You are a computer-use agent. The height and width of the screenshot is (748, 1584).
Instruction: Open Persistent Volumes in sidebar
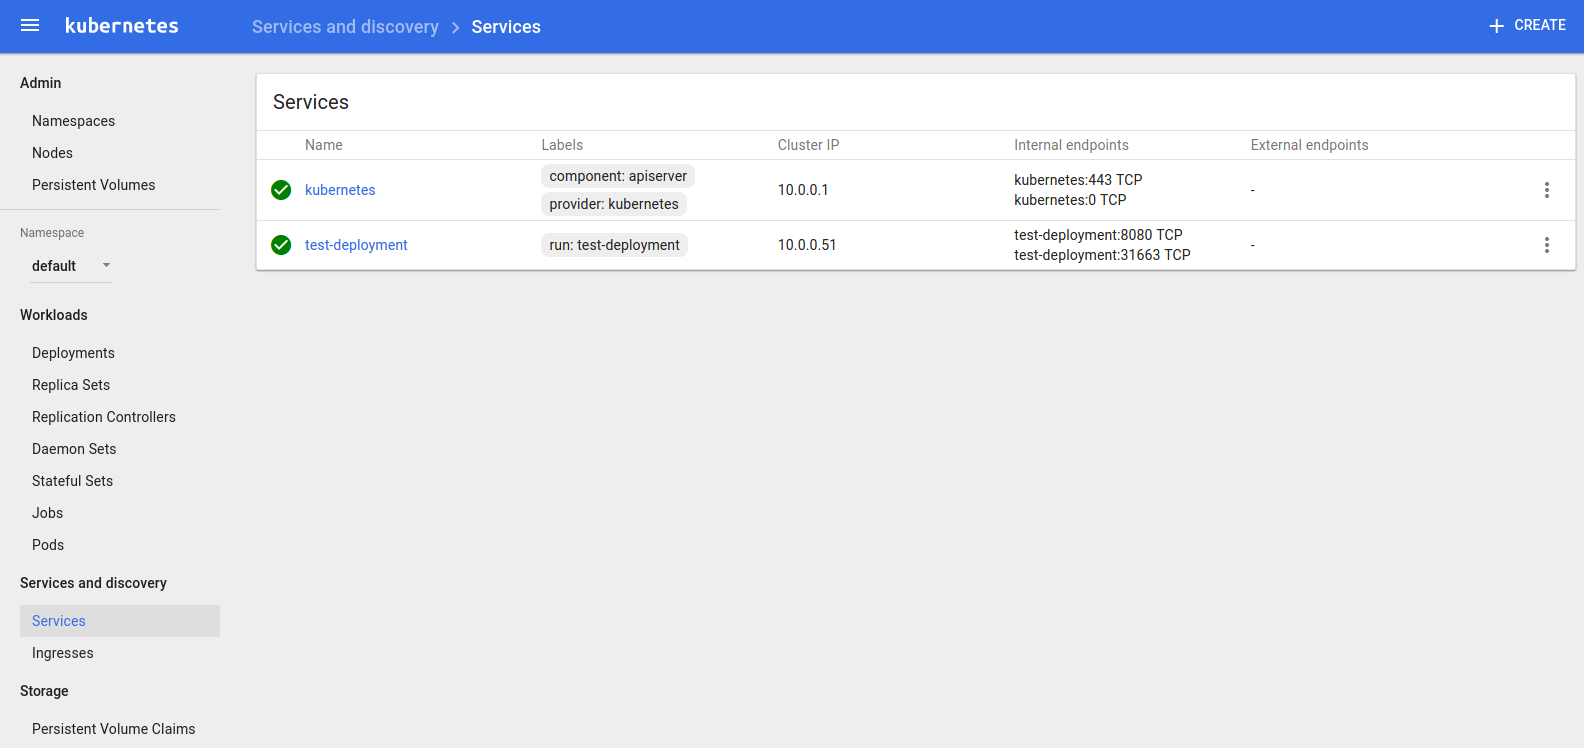(x=93, y=185)
